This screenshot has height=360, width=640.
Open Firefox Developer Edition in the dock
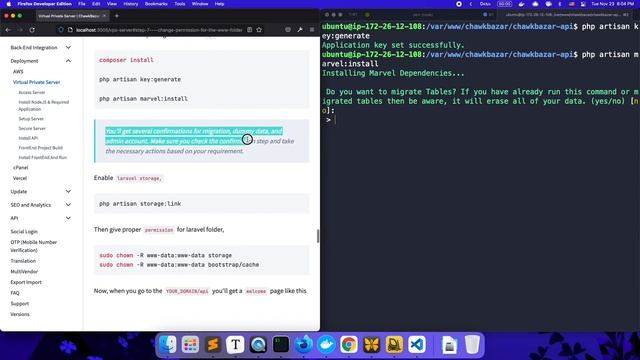coord(304,344)
